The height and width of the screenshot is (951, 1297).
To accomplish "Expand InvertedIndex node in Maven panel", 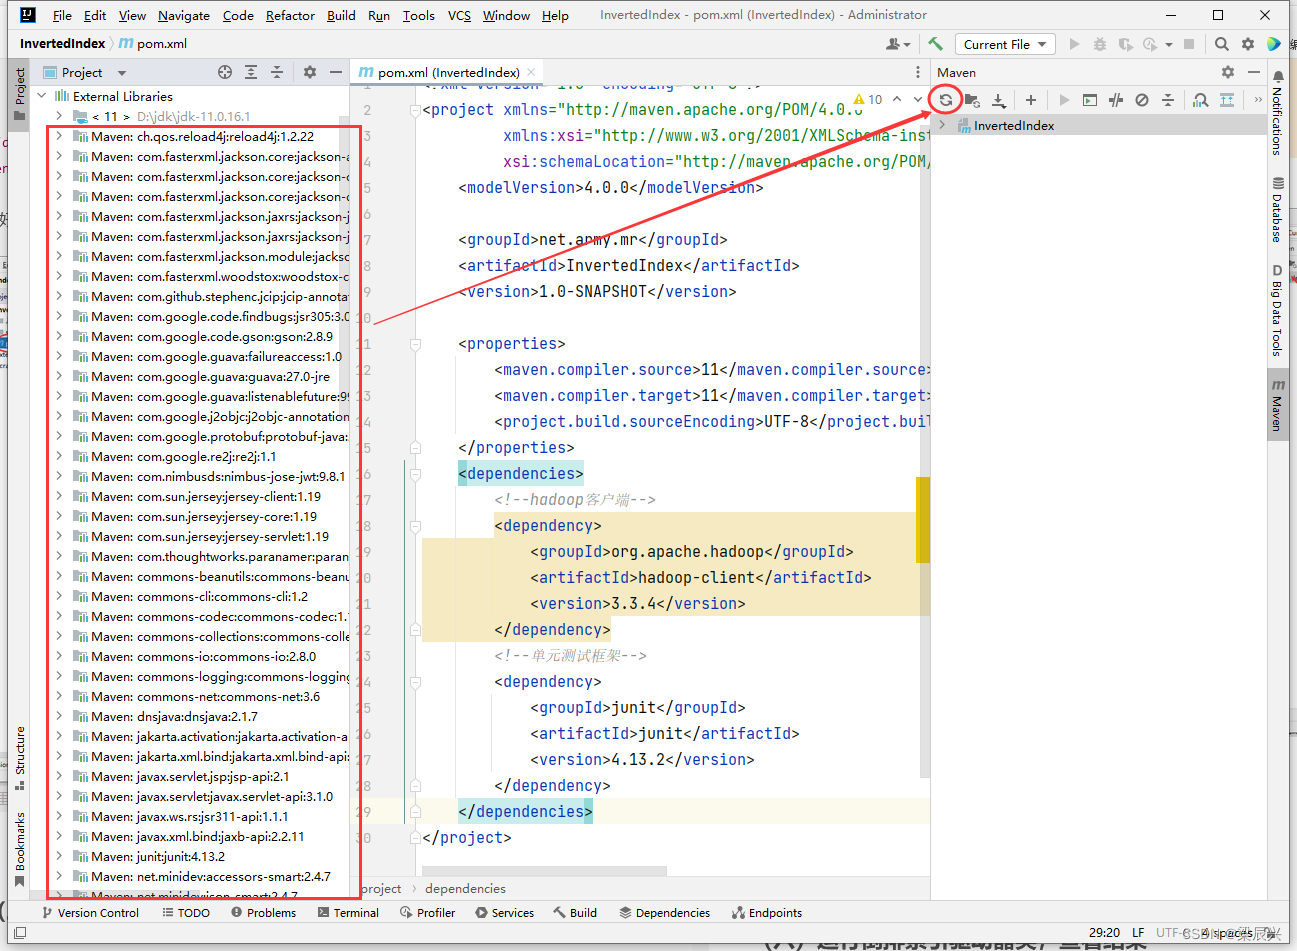I will (942, 125).
